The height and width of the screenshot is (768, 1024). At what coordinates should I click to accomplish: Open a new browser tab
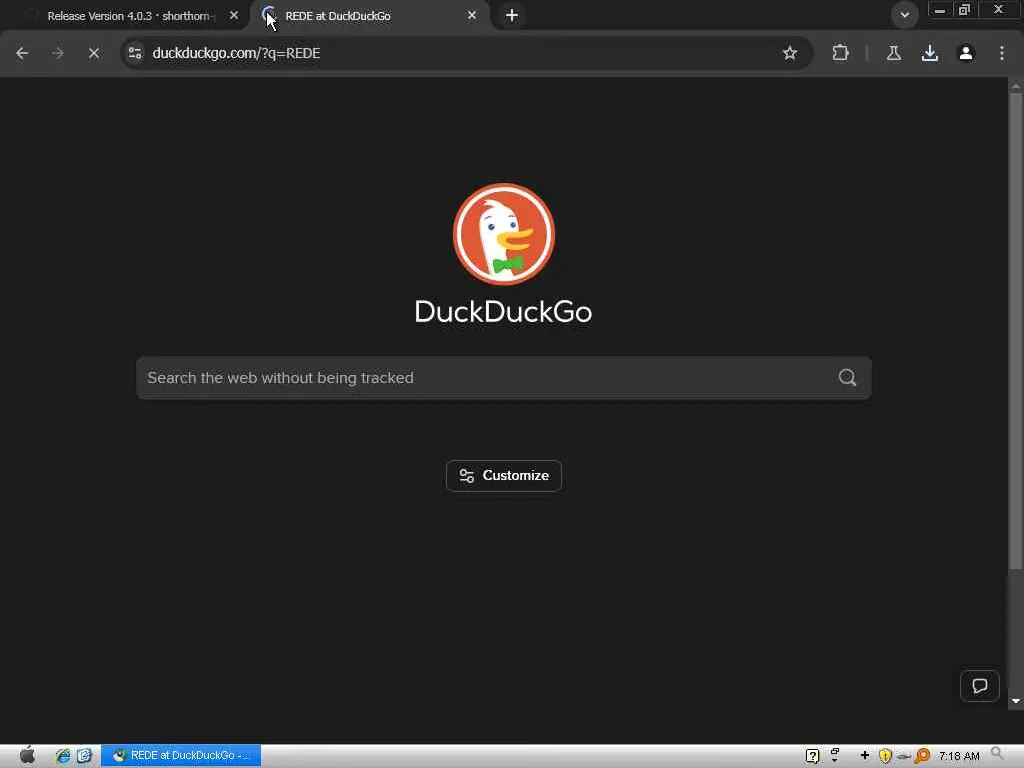(x=512, y=15)
